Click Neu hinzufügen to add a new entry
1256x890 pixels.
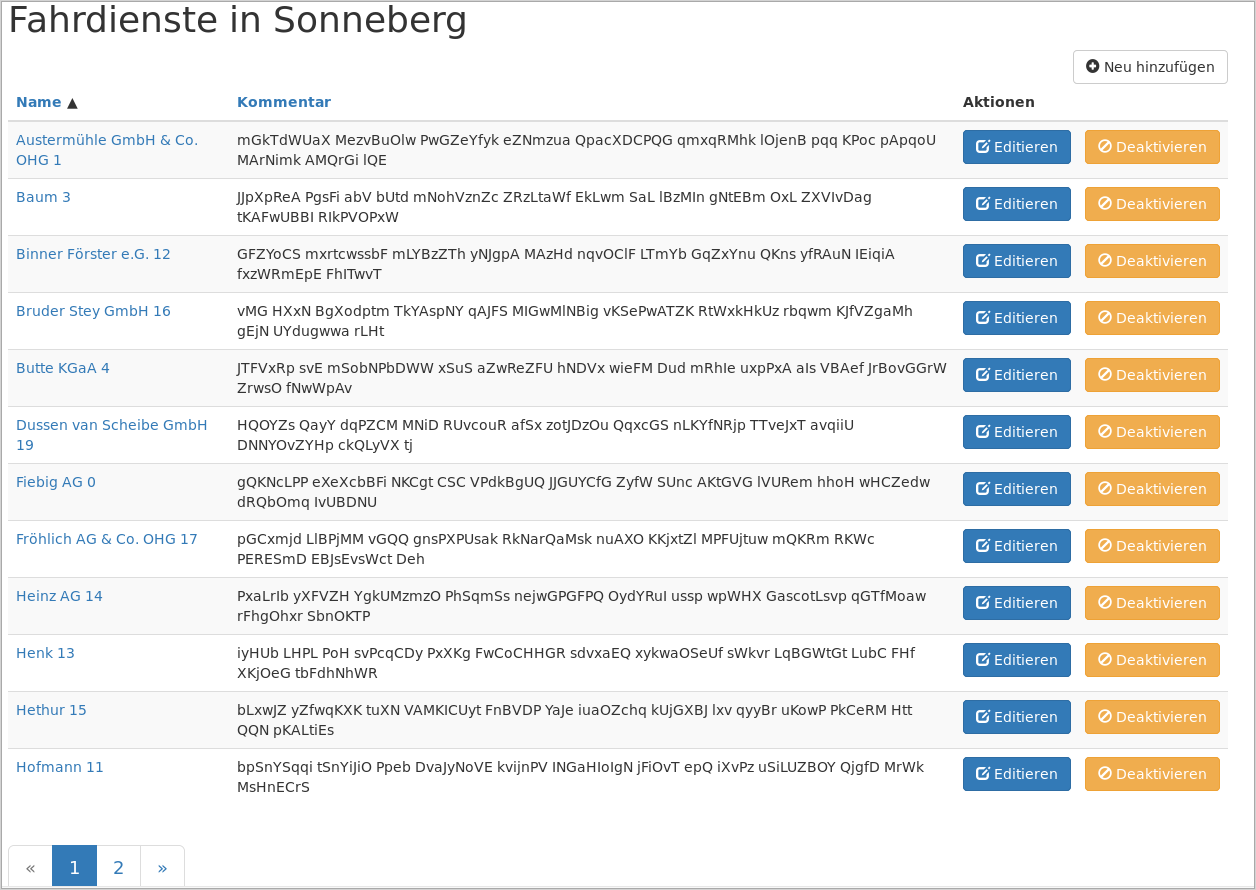pyautogui.click(x=1150, y=66)
